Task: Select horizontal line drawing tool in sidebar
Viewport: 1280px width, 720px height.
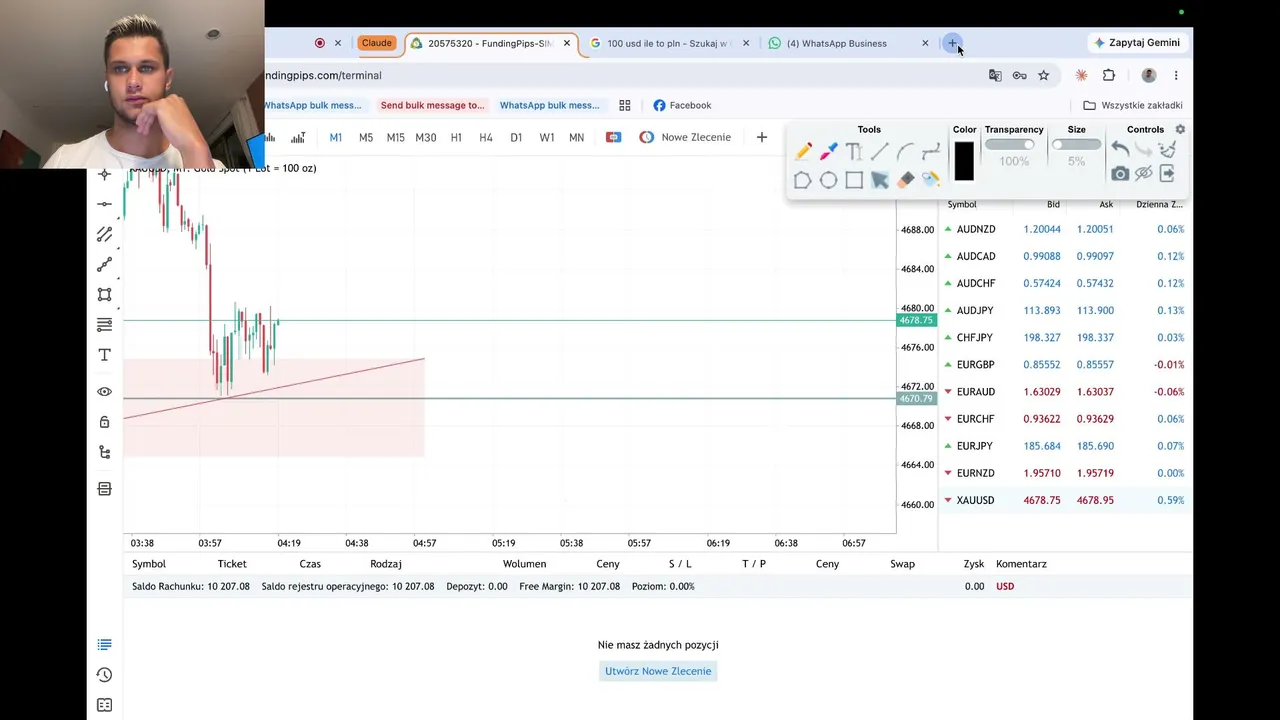Action: pyautogui.click(x=104, y=204)
